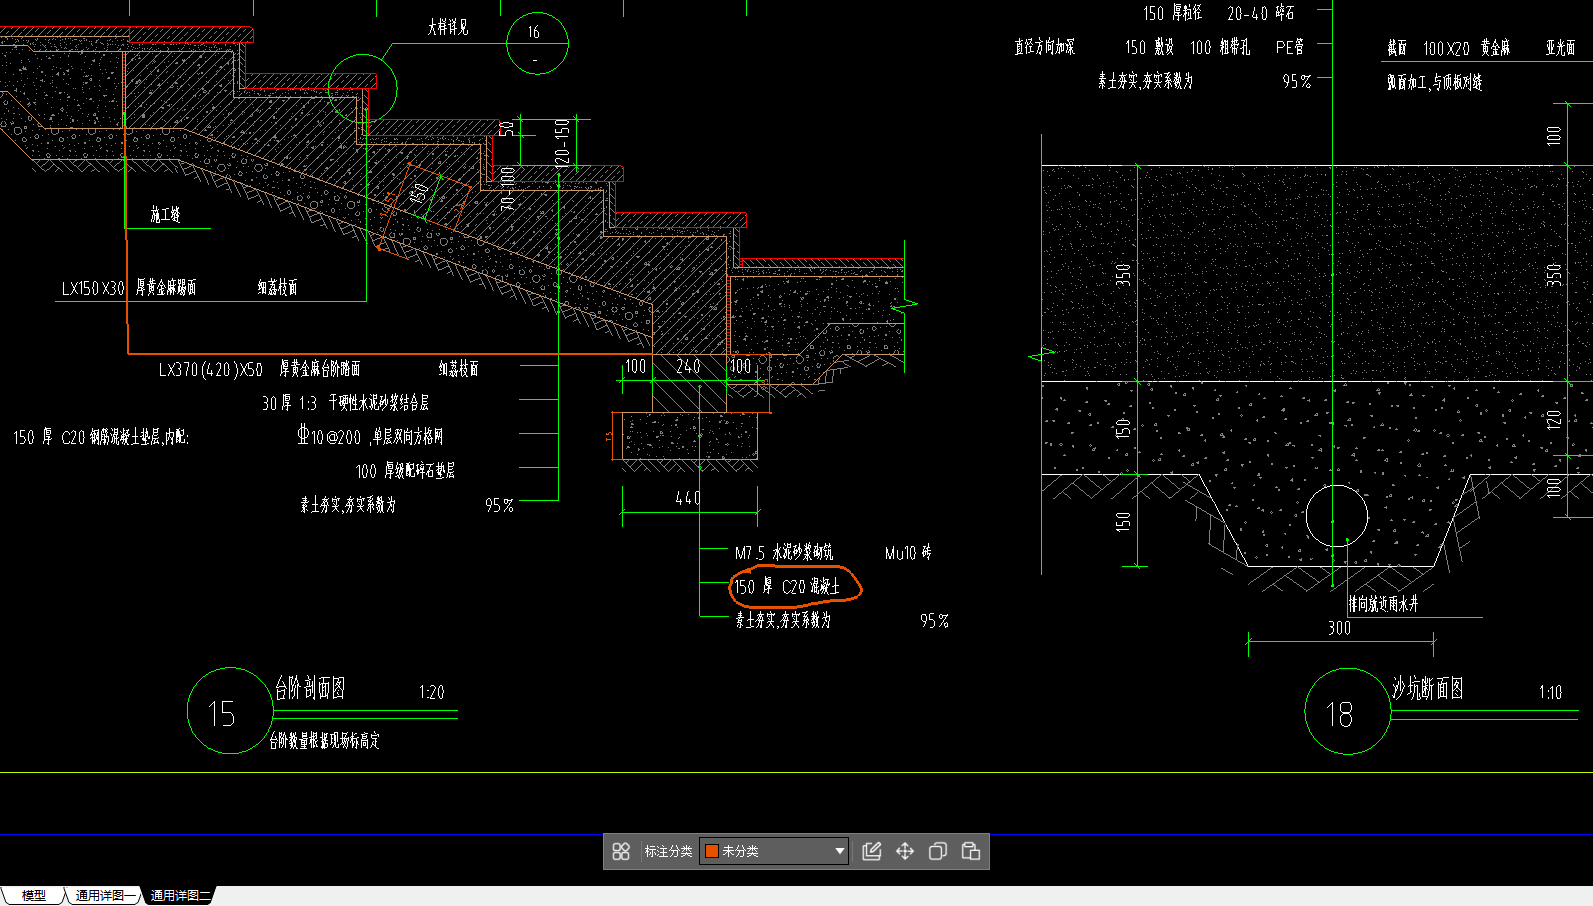Click the 大样详见 callout text
The height and width of the screenshot is (906, 1593).
(x=448, y=28)
